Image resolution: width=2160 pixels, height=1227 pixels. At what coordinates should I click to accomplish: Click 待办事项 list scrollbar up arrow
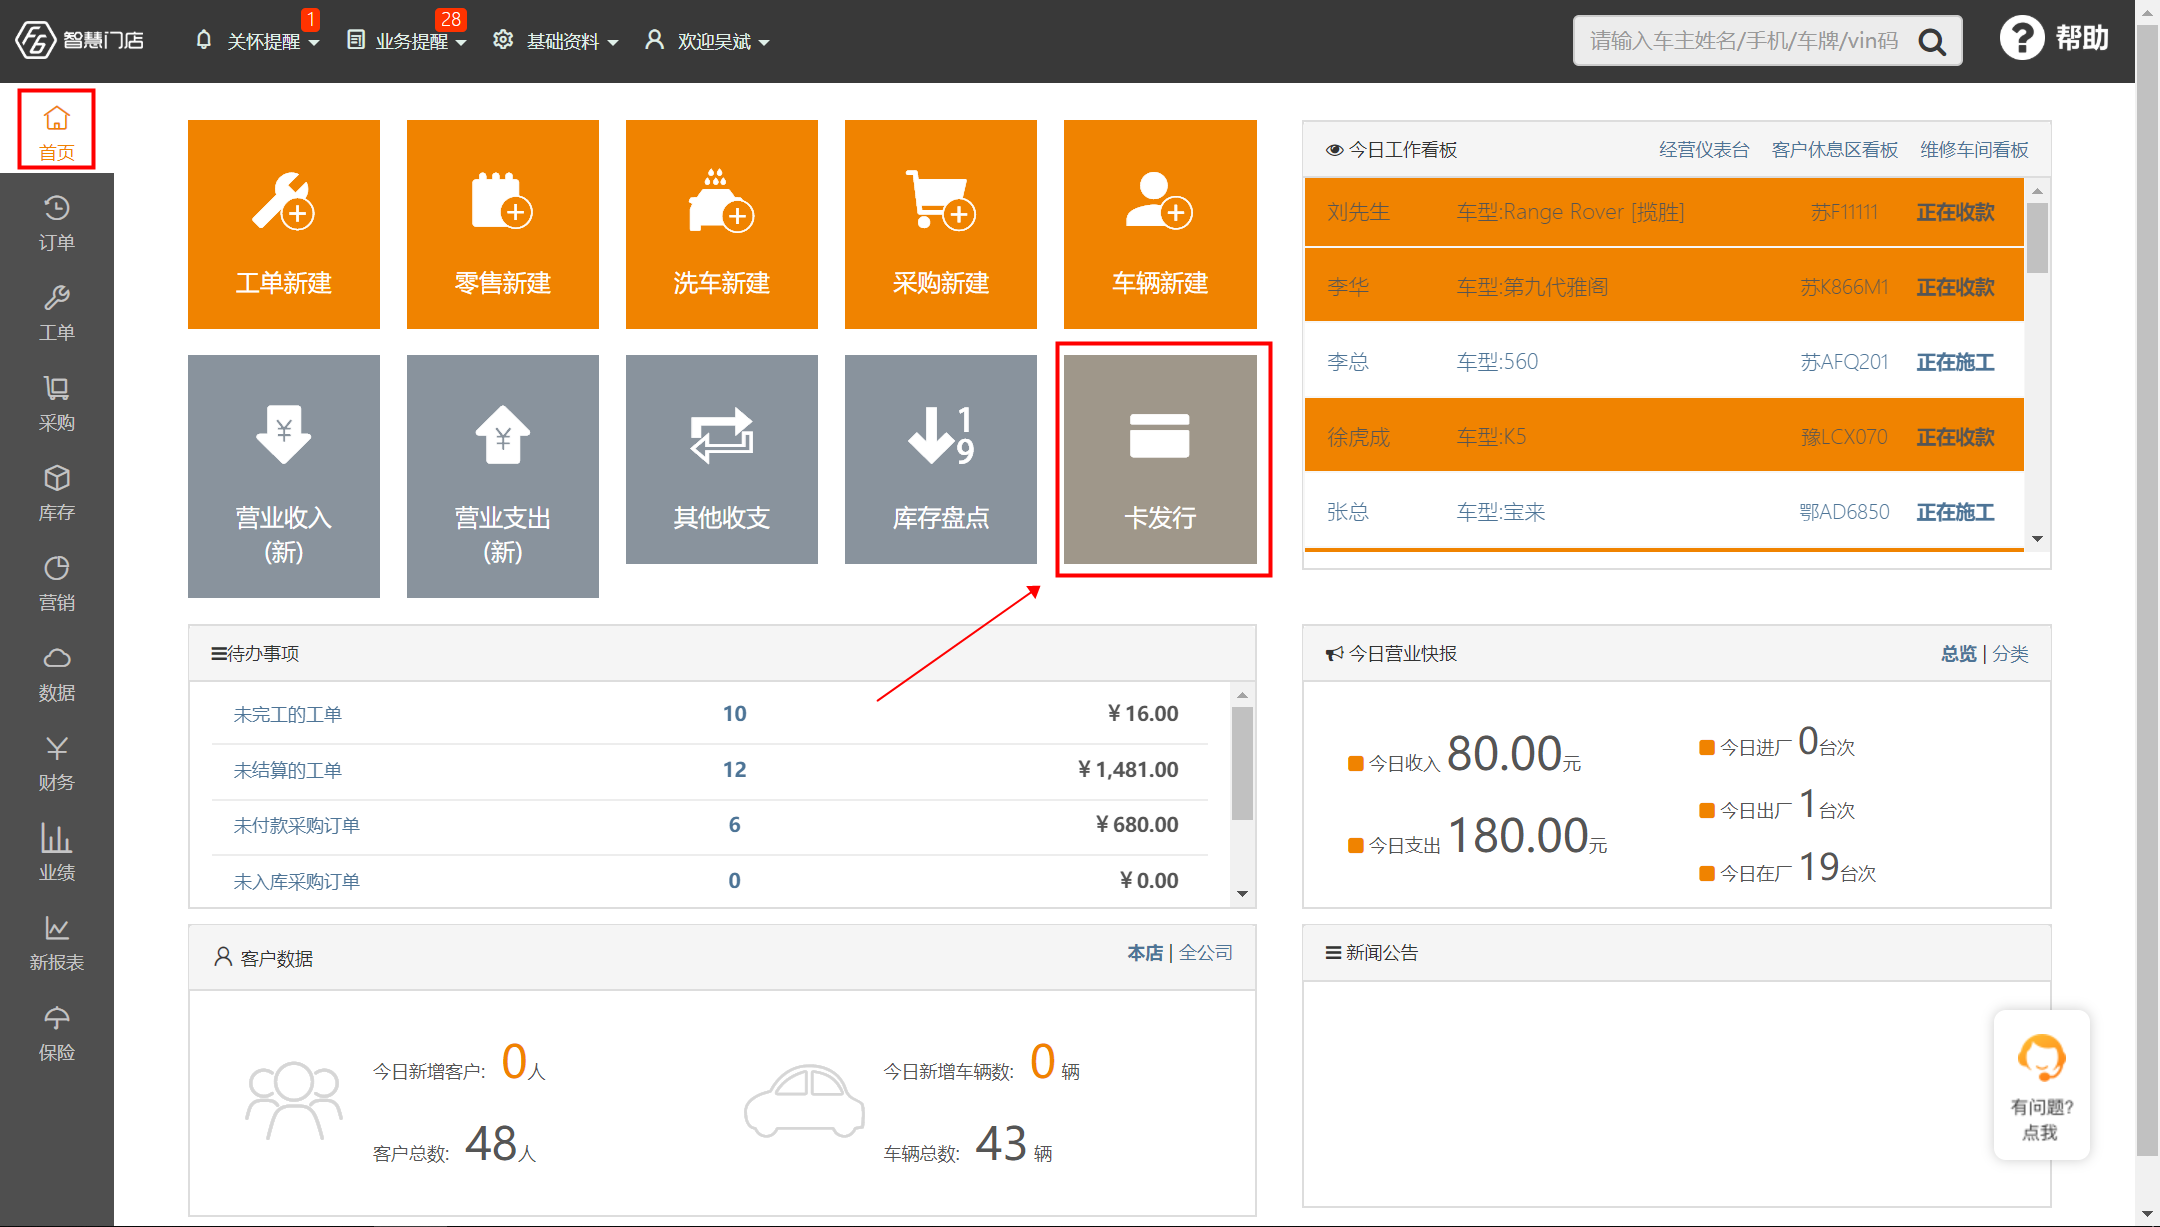point(1243,695)
